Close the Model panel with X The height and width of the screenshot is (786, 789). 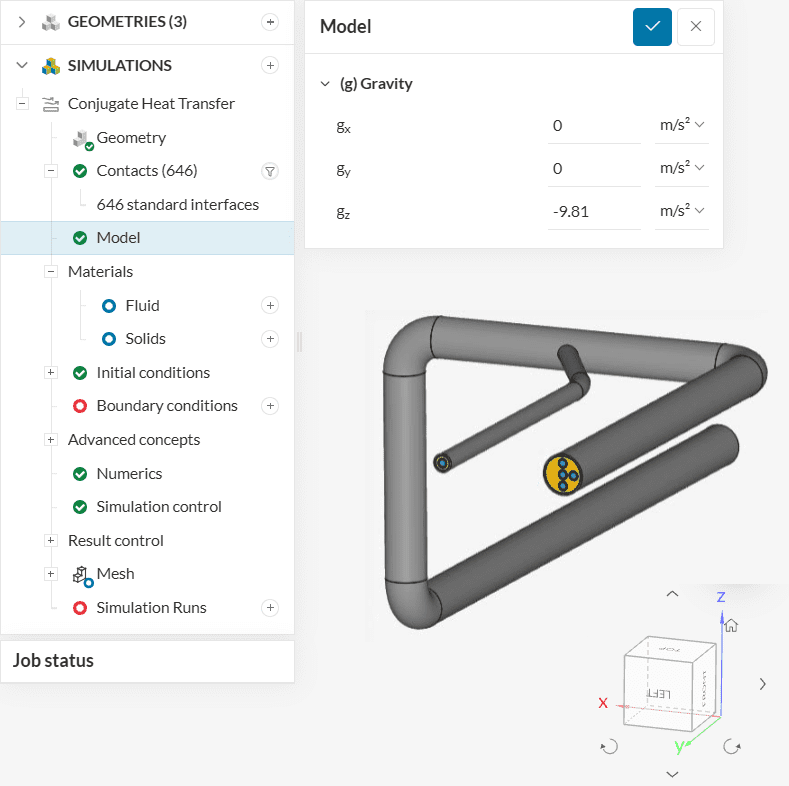pos(695,27)
